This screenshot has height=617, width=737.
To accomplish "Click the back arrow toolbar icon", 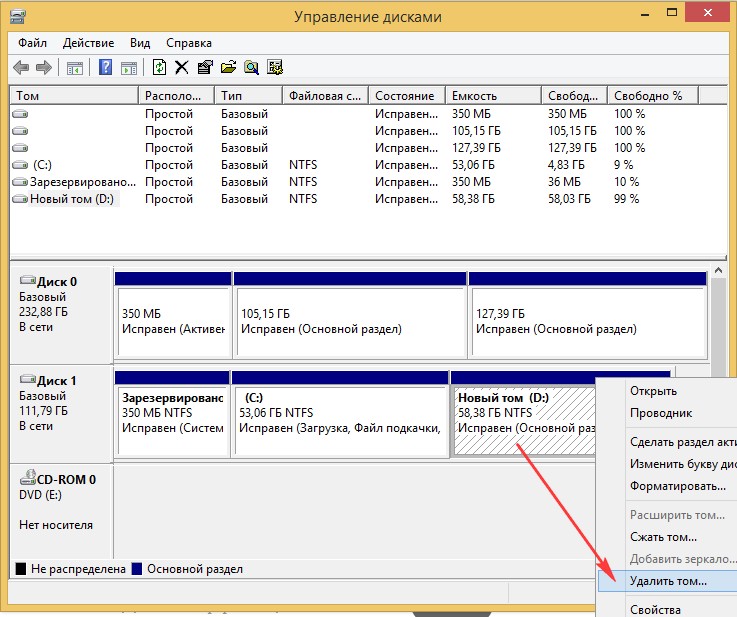I will tap(21, 68).
